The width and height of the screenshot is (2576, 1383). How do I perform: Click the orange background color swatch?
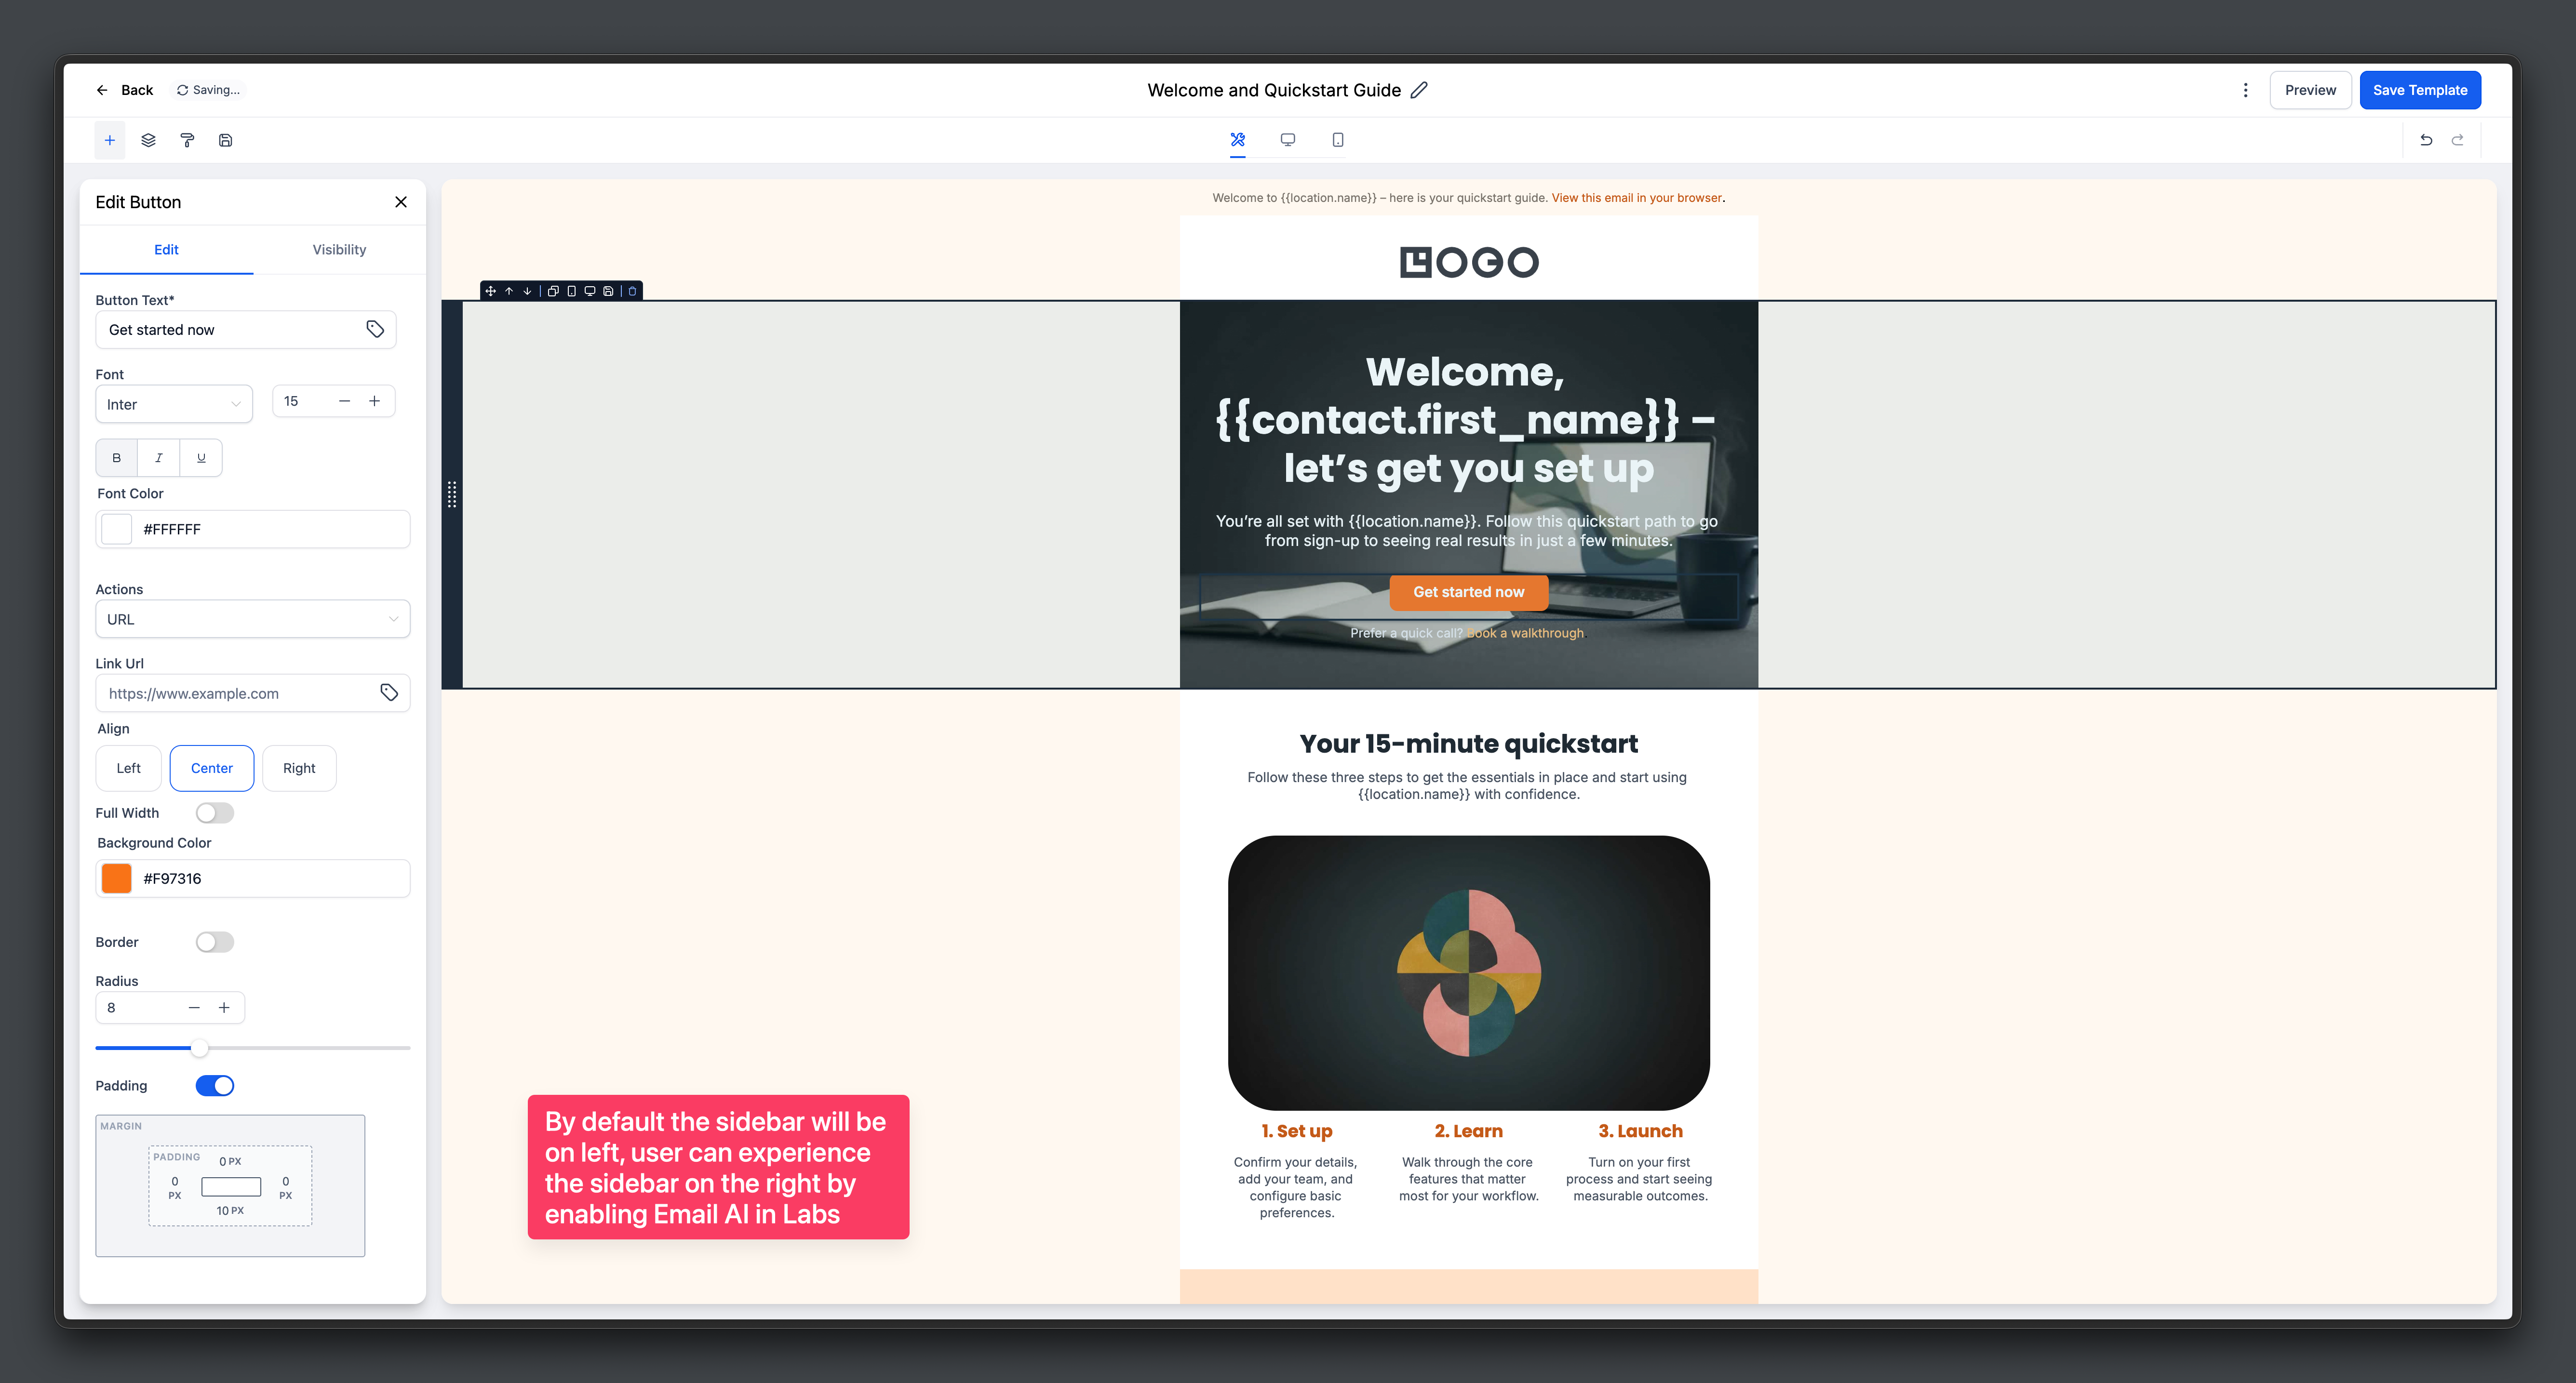click(117, 878)
